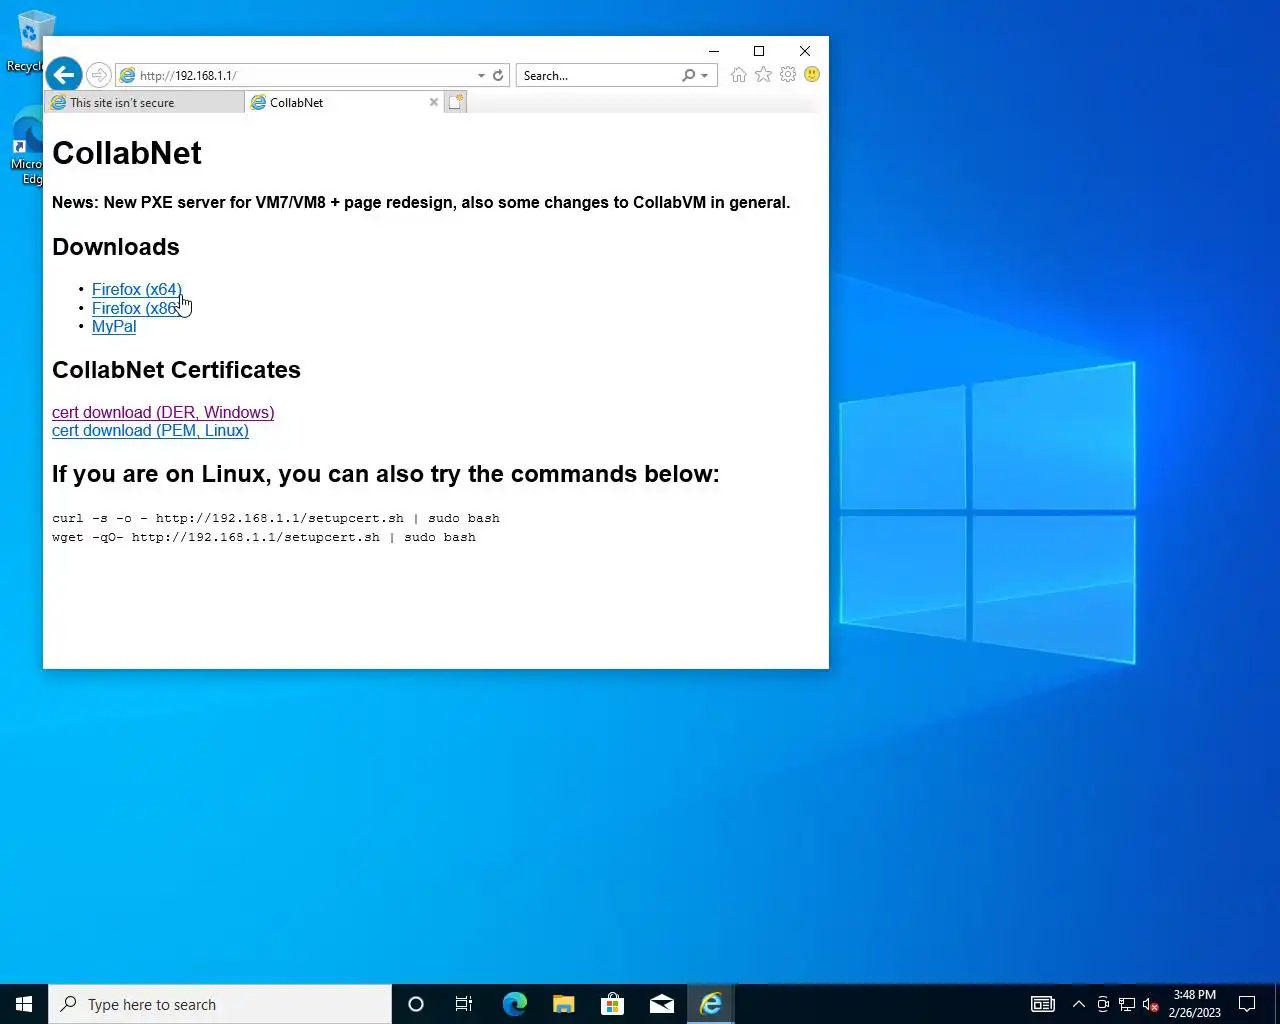
Task: Open the clock showing 3:48 PM
Action: pyautogui.click(x=1194, y=1004)
